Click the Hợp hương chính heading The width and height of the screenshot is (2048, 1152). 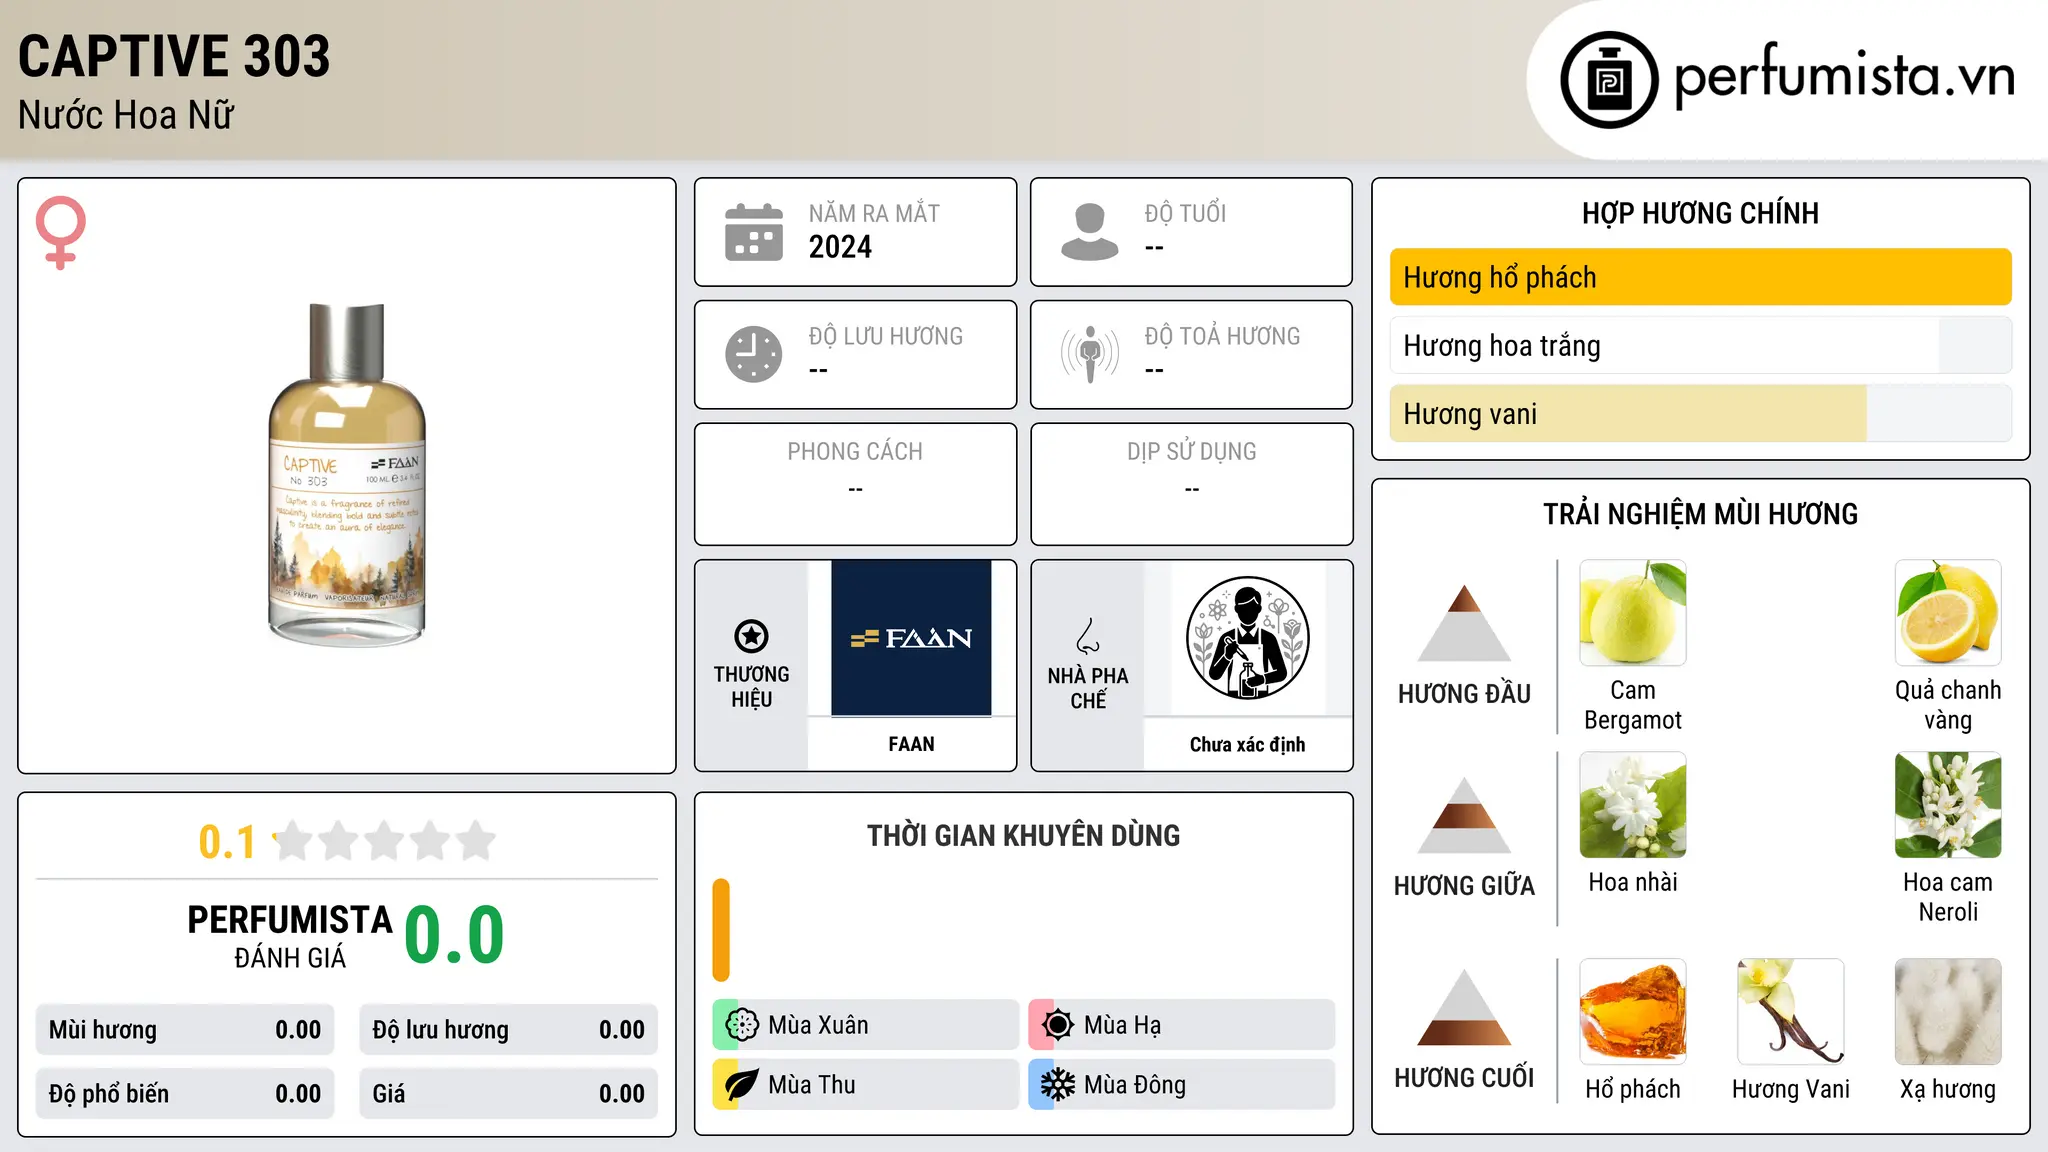pos(1700,213)
